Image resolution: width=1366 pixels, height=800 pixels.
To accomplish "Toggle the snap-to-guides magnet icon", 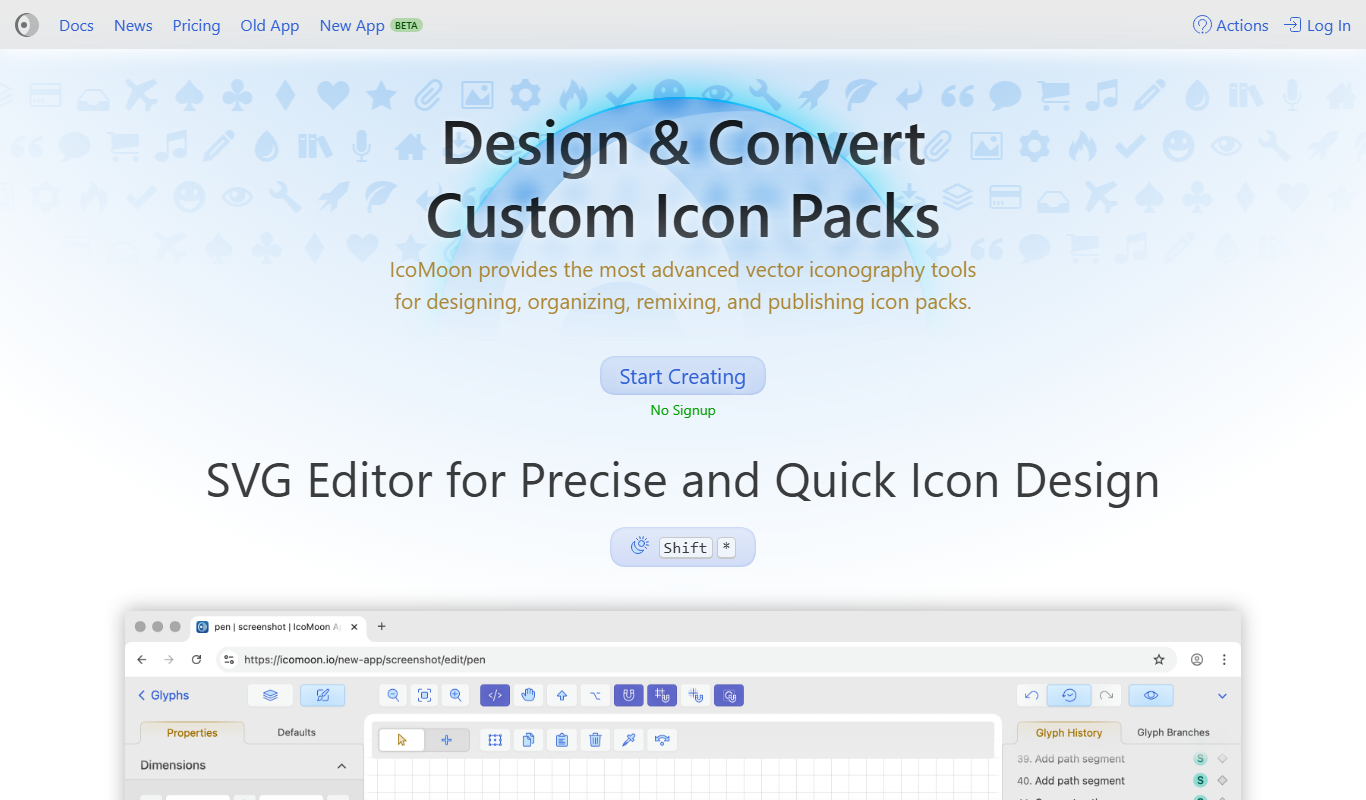I will (x=696, y=695).
